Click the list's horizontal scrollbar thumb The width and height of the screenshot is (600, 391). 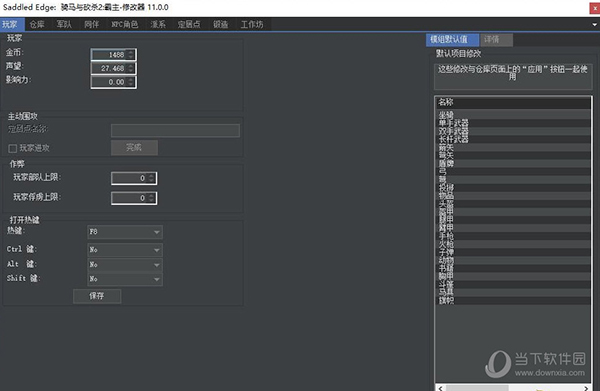coord(477,388)
